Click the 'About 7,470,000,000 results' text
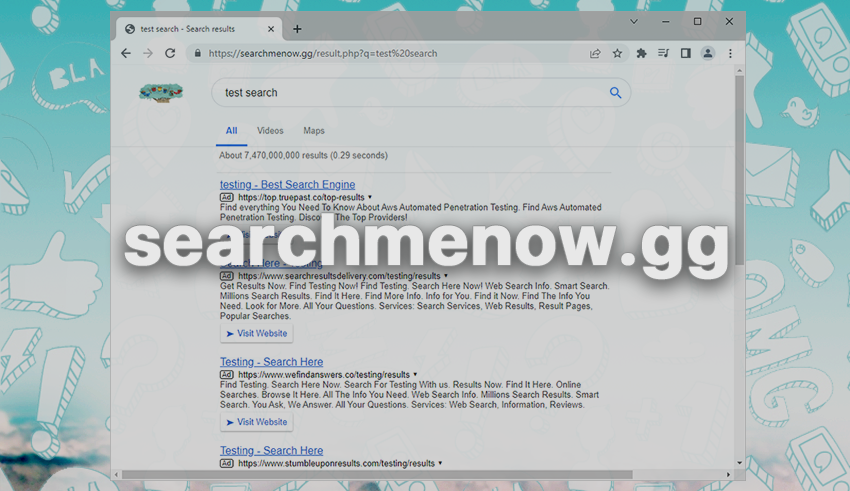 [x=304, y=156]
